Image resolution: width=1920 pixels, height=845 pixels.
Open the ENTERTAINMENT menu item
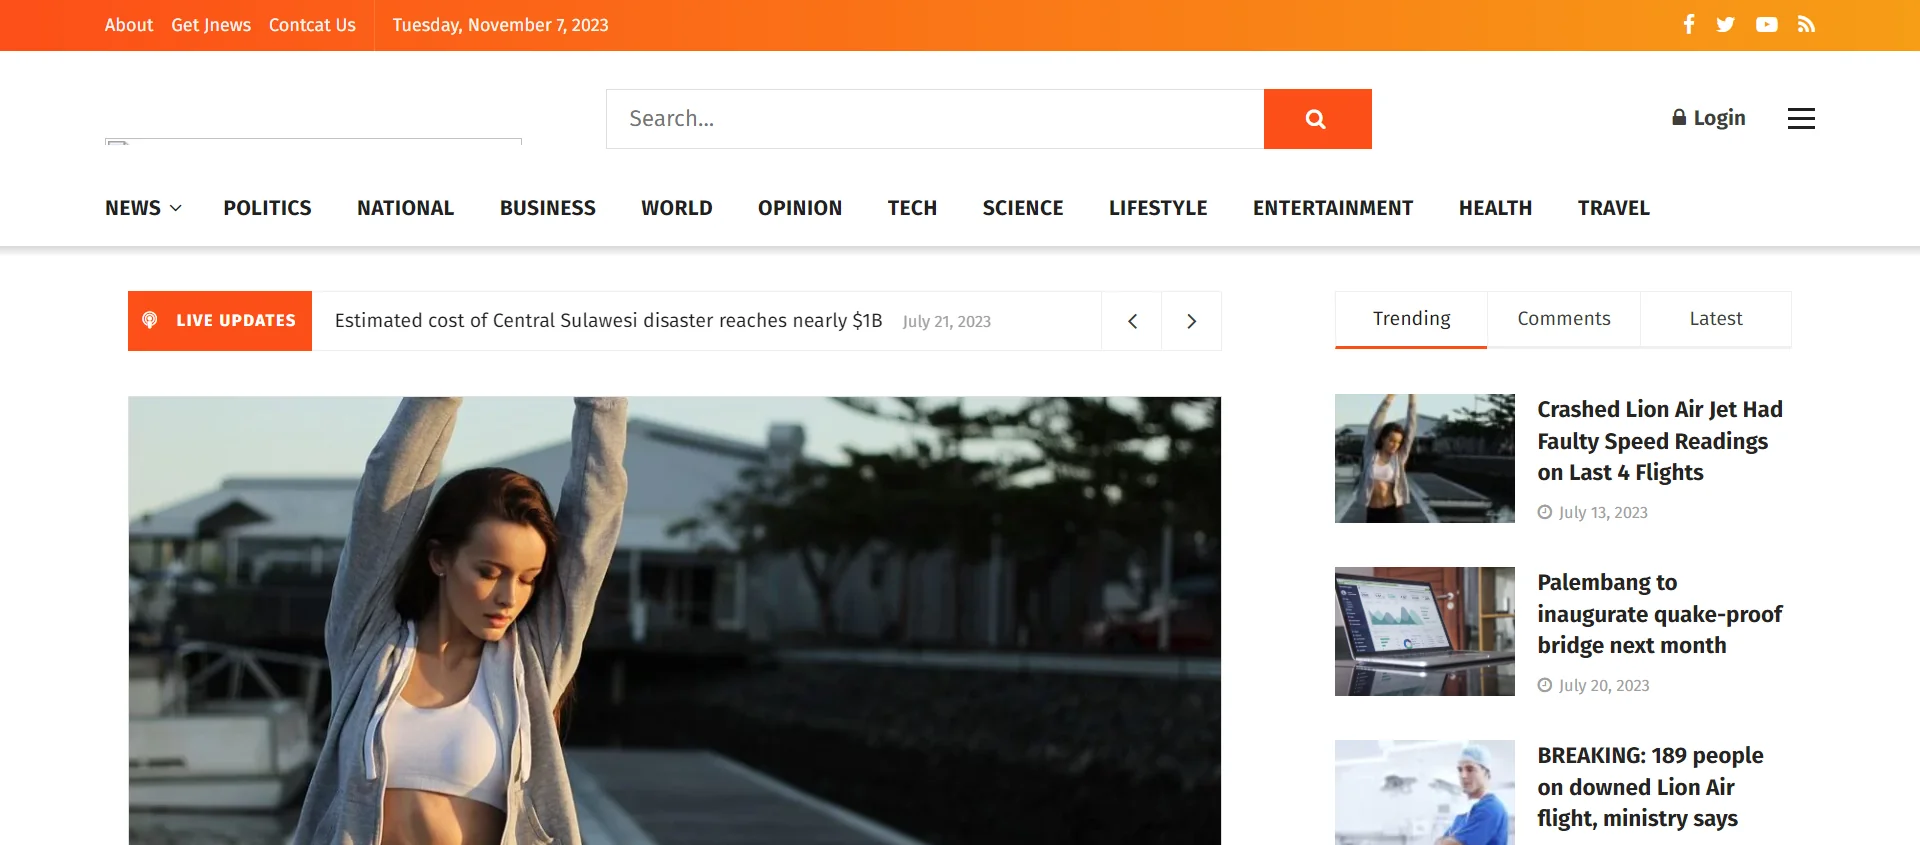pyautogui.click(x=1333, y=208)
